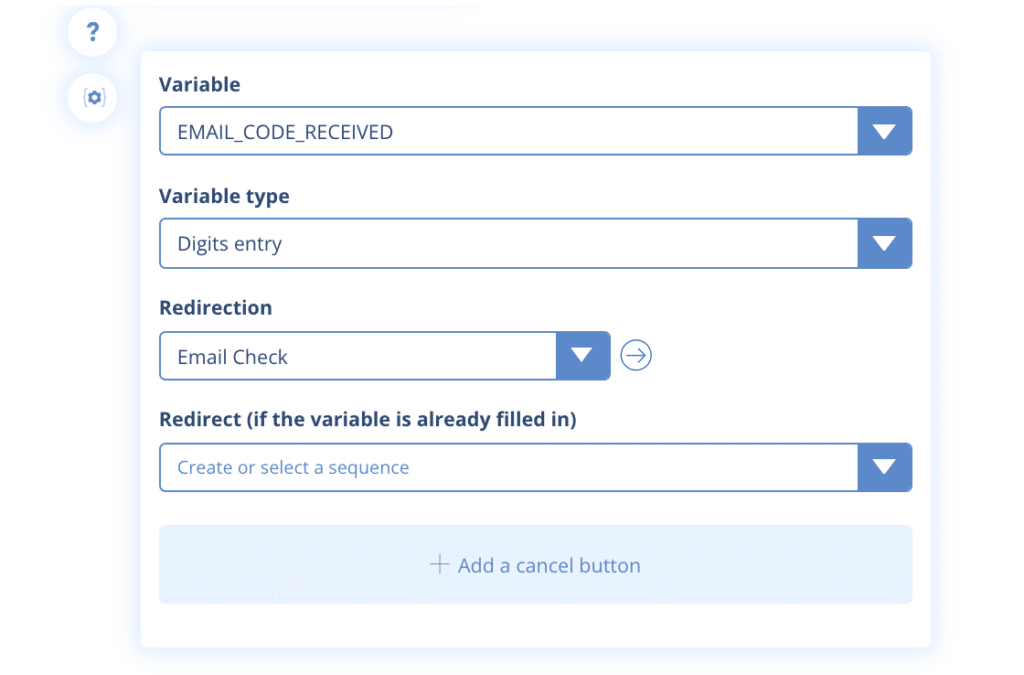Screen dimensions: 1024x675
Task: Click the 'Variable type' label
Action: click(224, 197)
